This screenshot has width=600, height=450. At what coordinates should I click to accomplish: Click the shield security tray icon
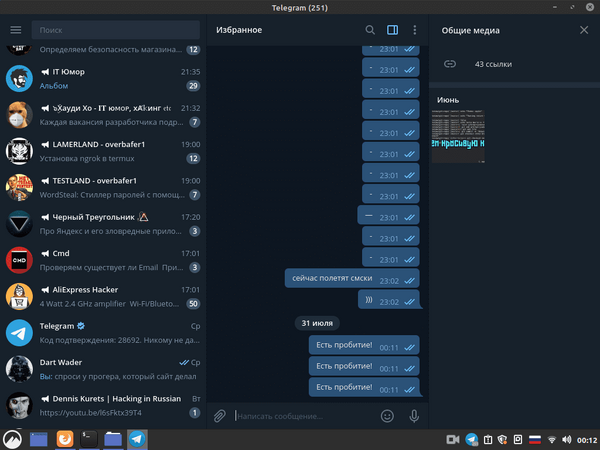[x=502, y=440]
